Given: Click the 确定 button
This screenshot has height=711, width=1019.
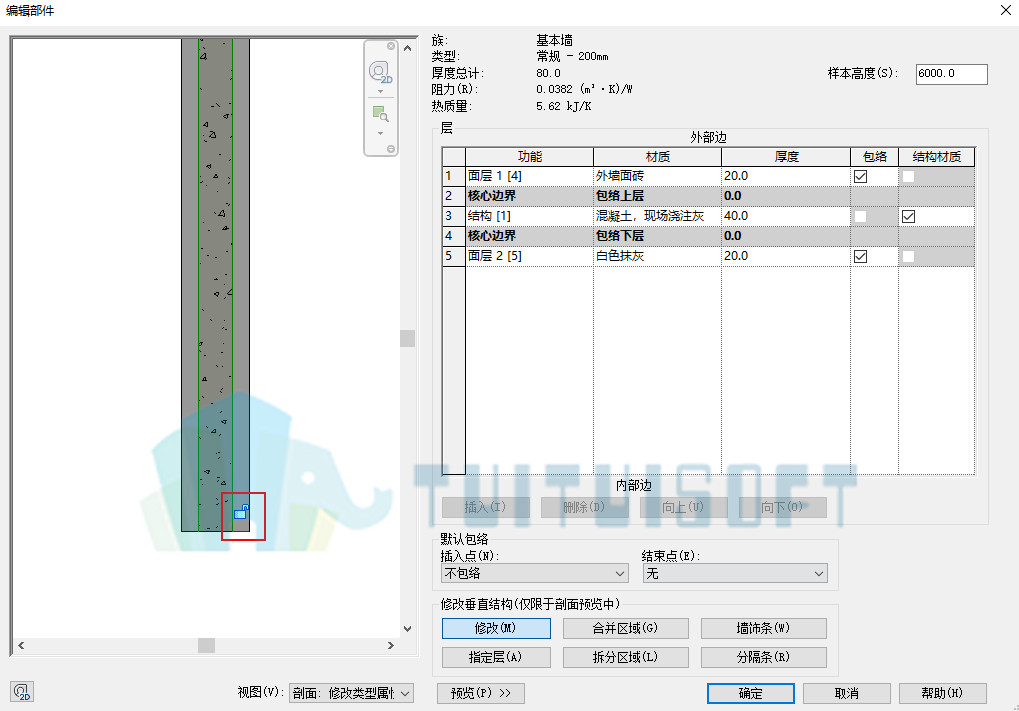Looking at the screenshot, I should [751, 693].
